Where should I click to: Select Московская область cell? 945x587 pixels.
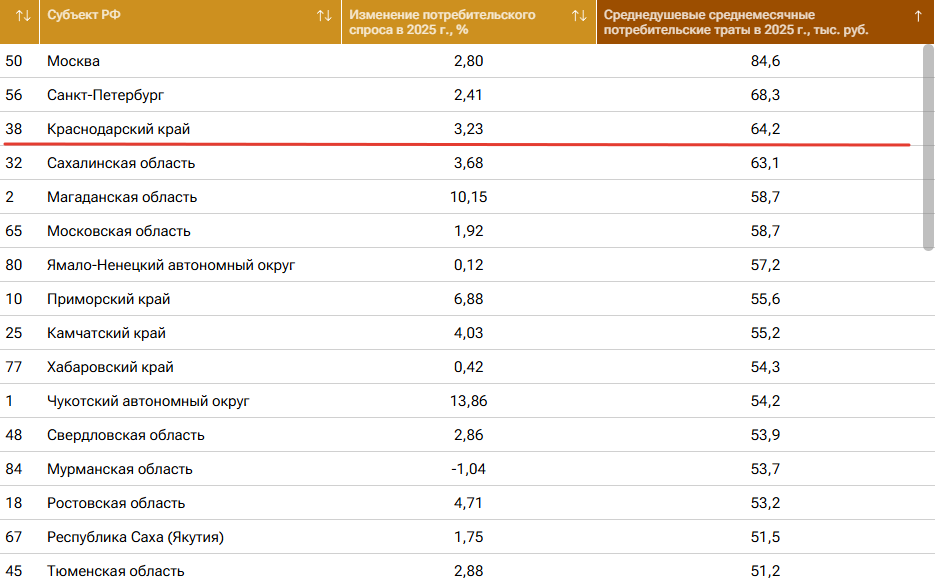tap(119, 231)
